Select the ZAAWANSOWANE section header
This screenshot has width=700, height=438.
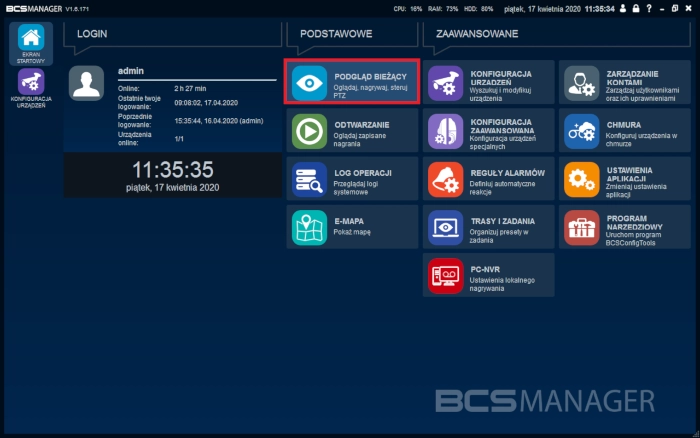477,34
